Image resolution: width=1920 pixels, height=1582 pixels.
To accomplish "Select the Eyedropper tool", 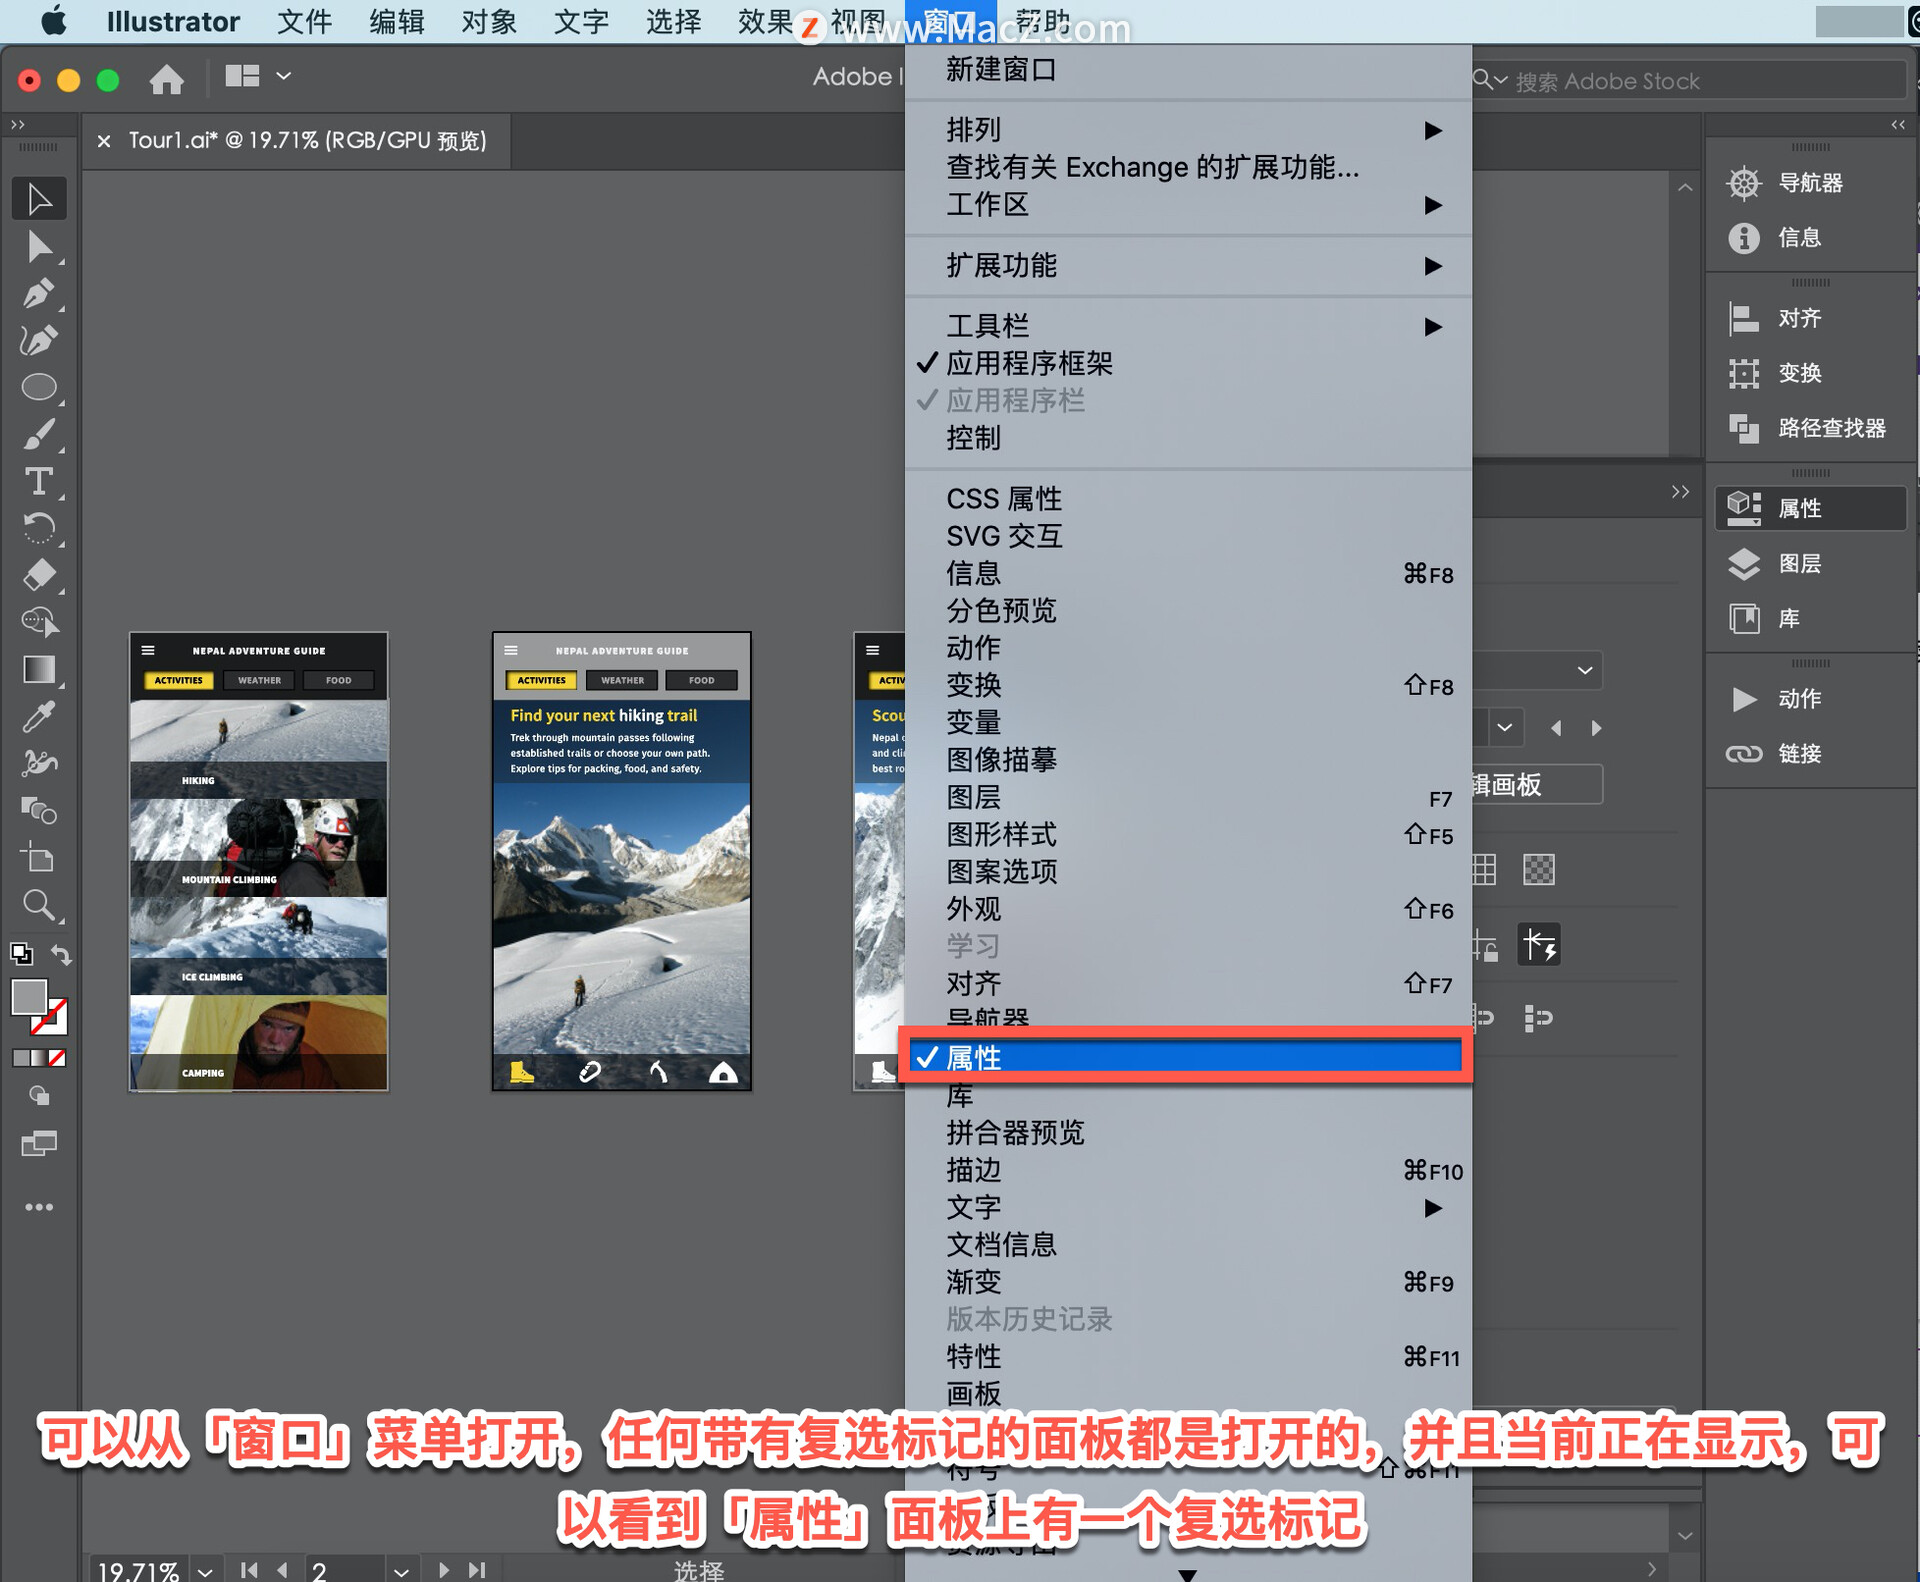I will pyautogui.click(x=39, y=716).
